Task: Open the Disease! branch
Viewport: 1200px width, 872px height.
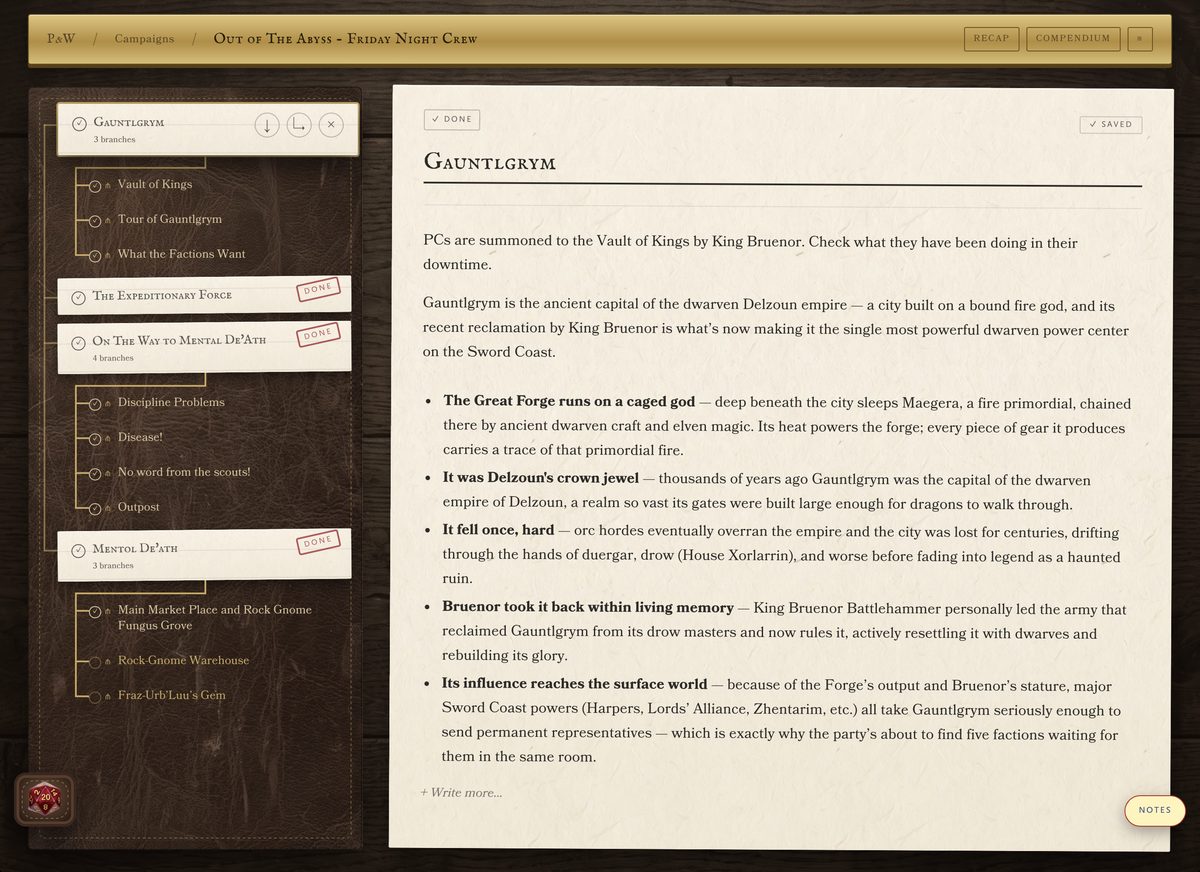Action: [x=140, y=437]
